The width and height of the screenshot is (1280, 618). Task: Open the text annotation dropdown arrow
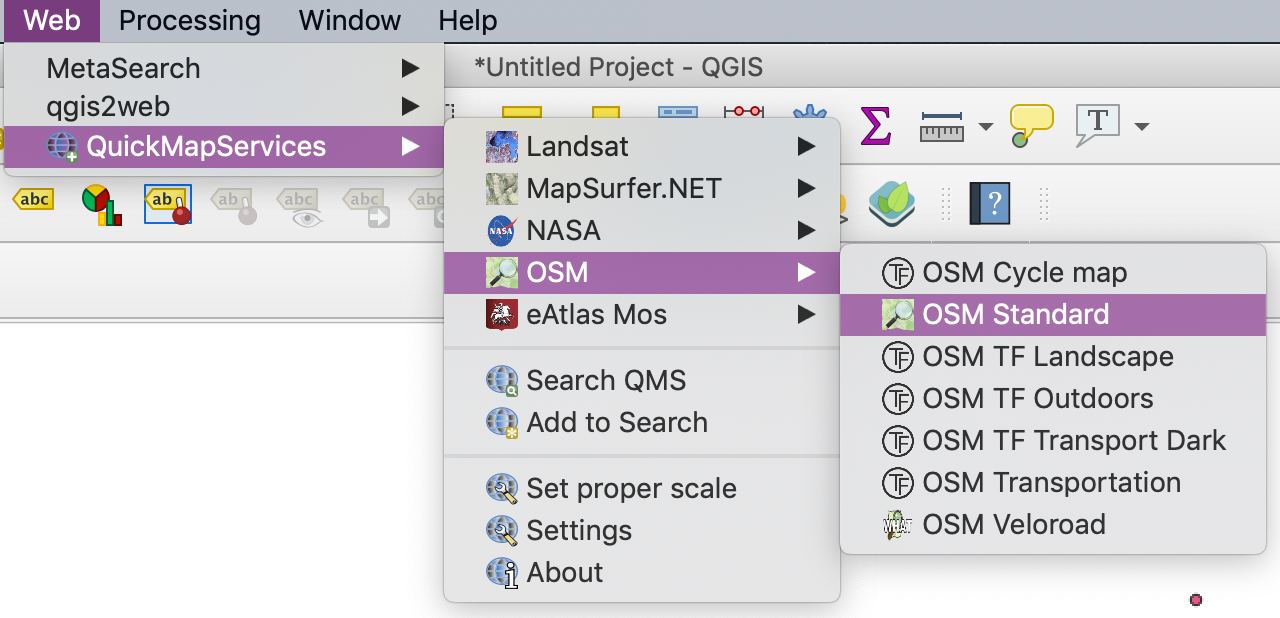pos(1141,127)
